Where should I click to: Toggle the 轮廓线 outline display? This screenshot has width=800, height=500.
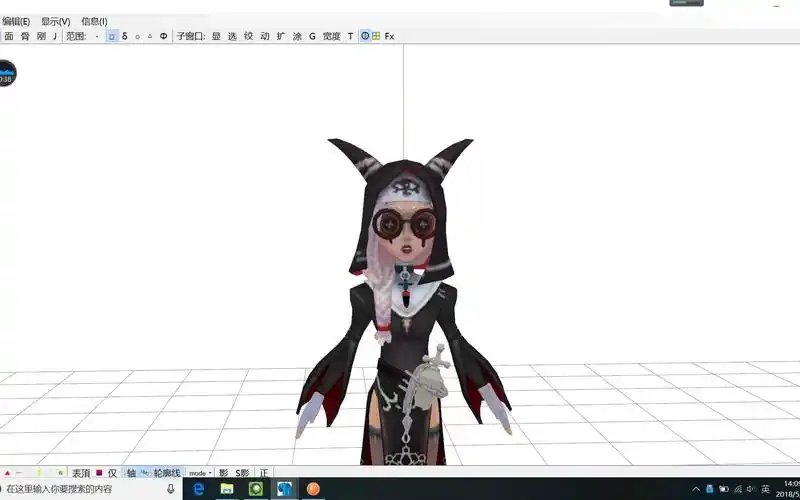167,473
